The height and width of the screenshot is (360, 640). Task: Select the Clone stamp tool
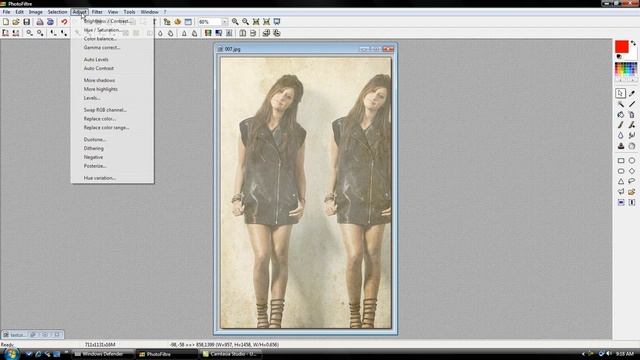pyautogui.click(x=620, y=146)
